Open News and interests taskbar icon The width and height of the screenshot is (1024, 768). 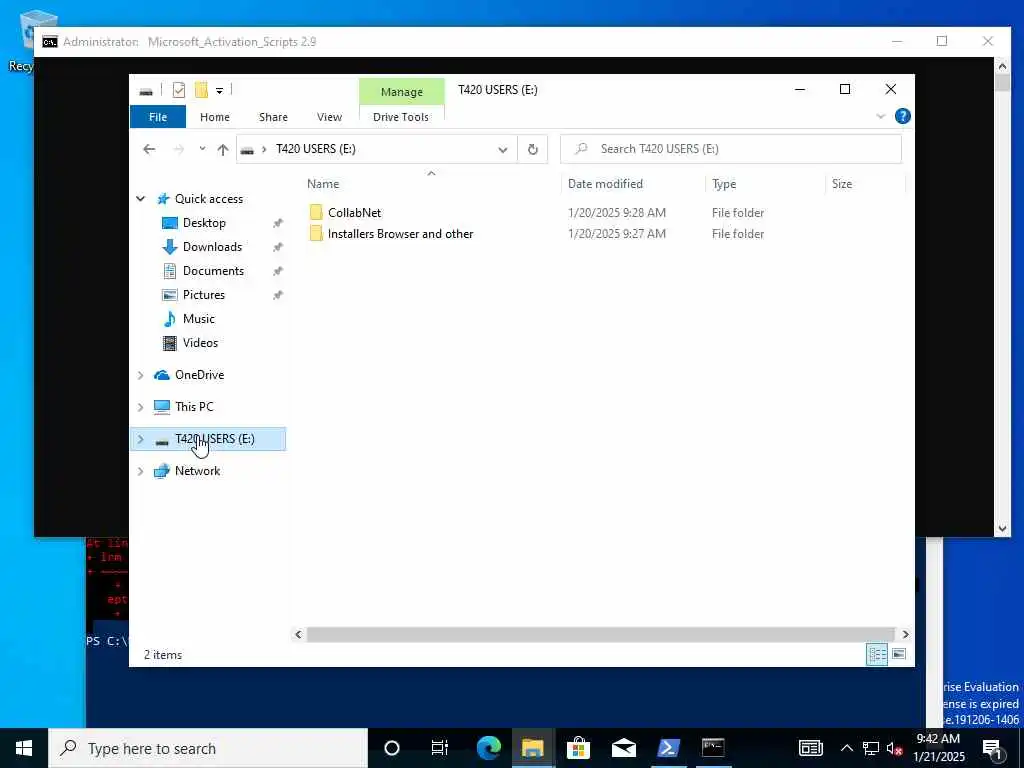[x=810, y=748]
